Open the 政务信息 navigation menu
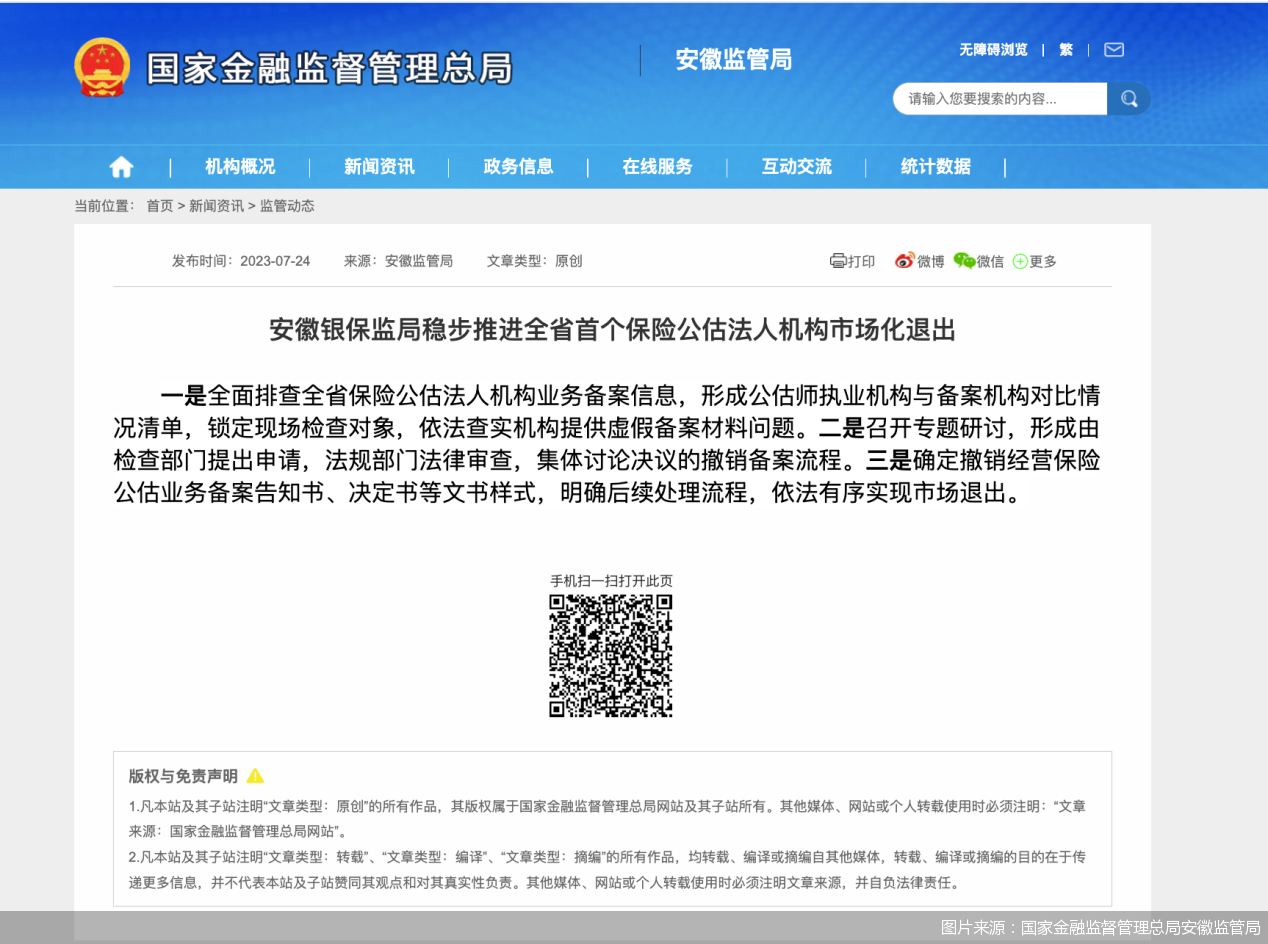The height and width of the screenshot is (944, 1268). point(519,167)
